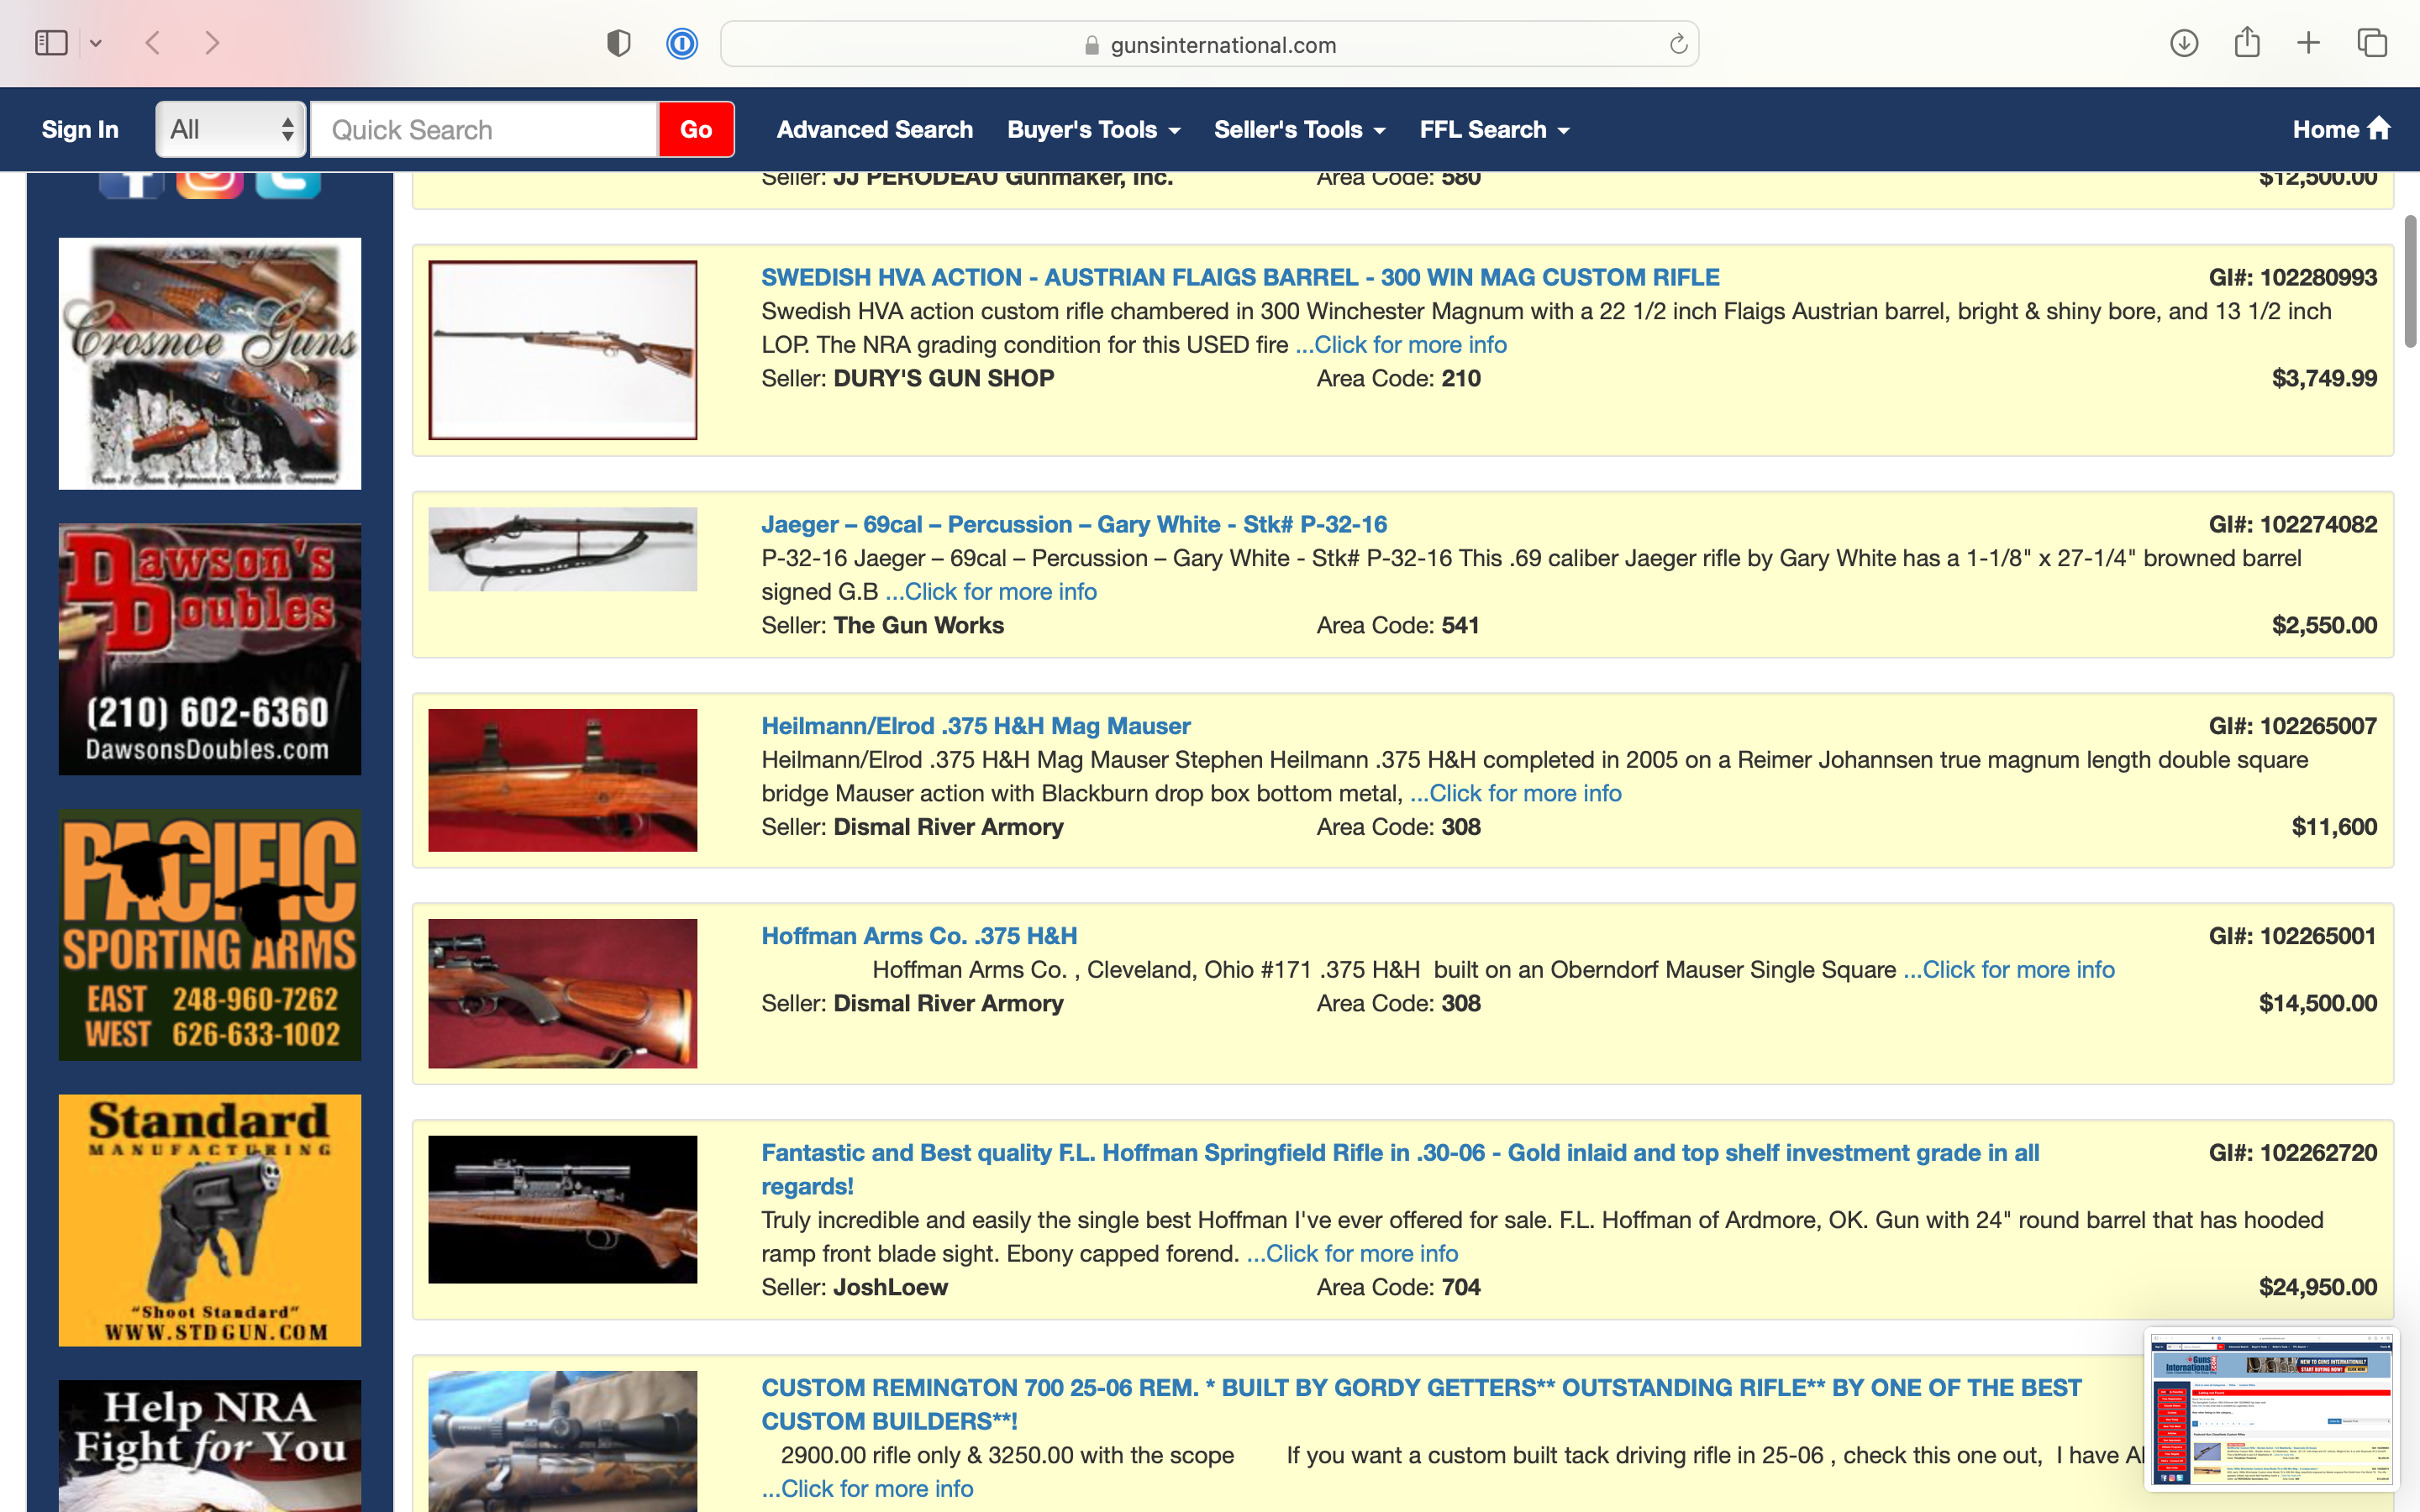Viewport: 2420px width, 1512px height.
Task: Click price $3,749.99
Action: pyautogui.click(x=2324, y=378)
